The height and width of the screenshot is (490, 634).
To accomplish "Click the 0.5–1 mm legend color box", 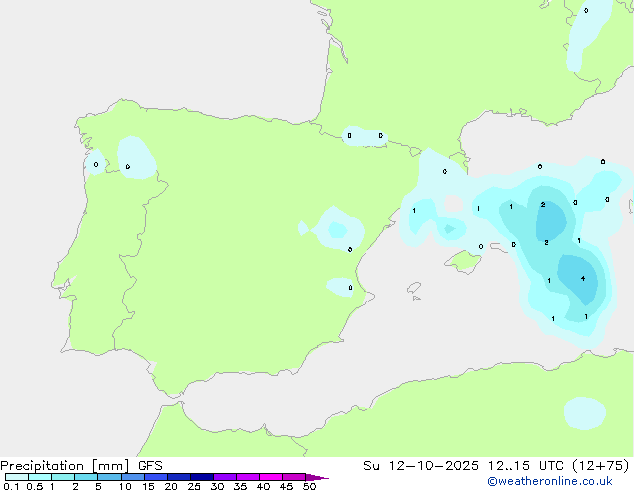I will (40, 477).
